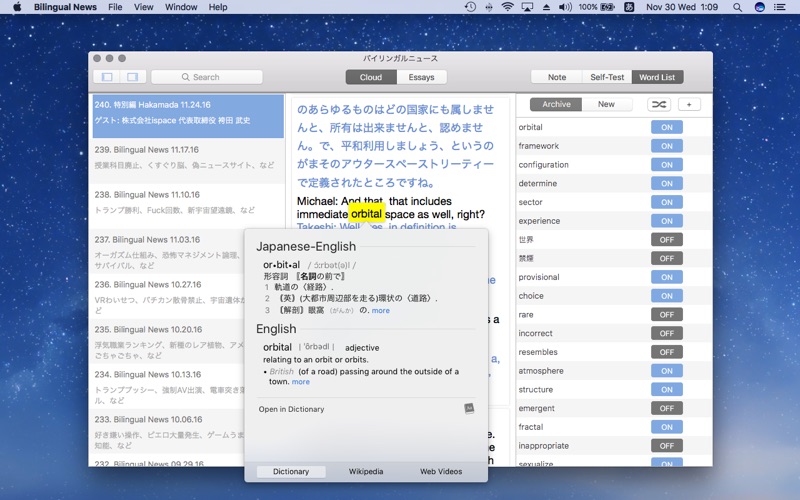Expand English definition 'more' link after 'town.'

coord(301,382)
